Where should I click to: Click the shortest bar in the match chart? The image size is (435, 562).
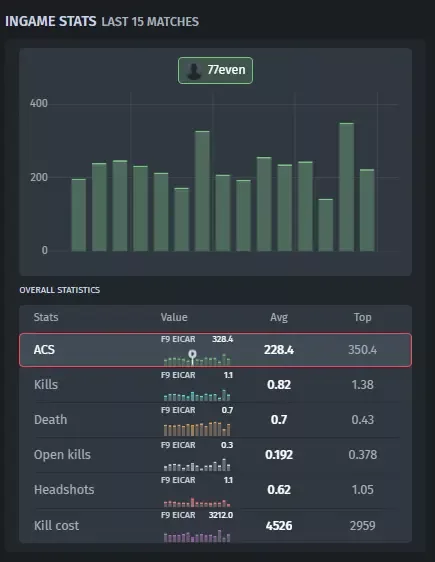326,225
